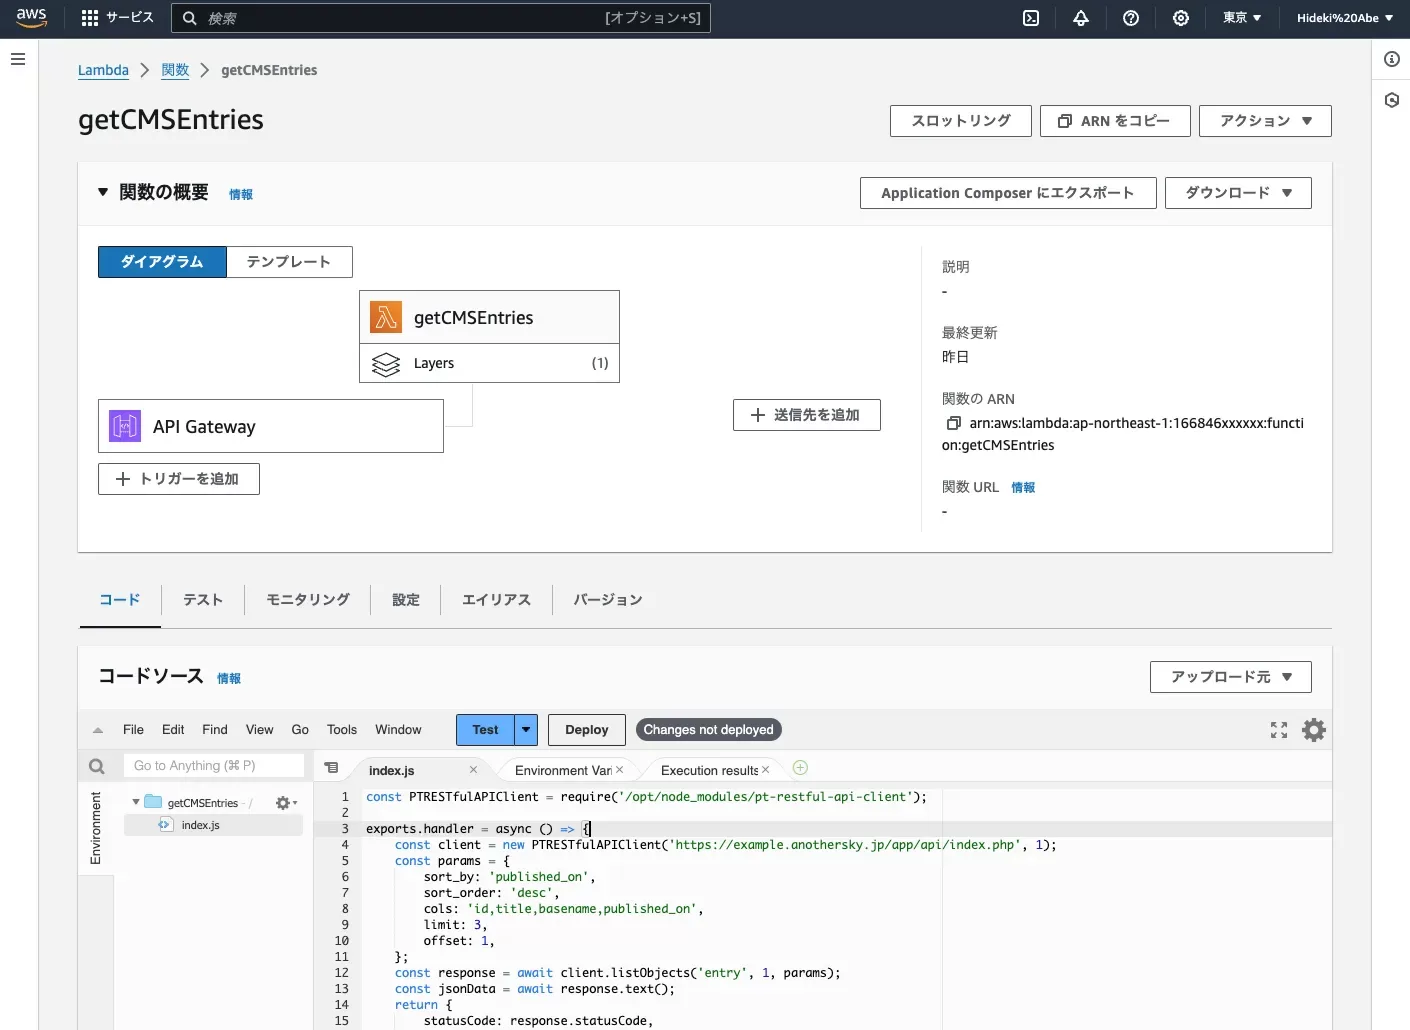The image size is (1410, 1030).
Task: Open the Go menu in editor
Action: (x=300, y=730)
